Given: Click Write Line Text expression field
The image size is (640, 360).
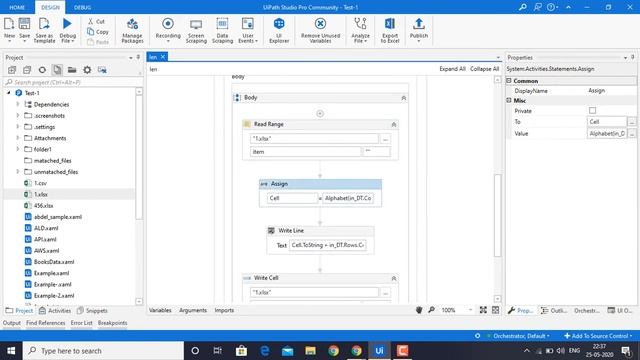Looking at the screenshot, I should [328, 245].
